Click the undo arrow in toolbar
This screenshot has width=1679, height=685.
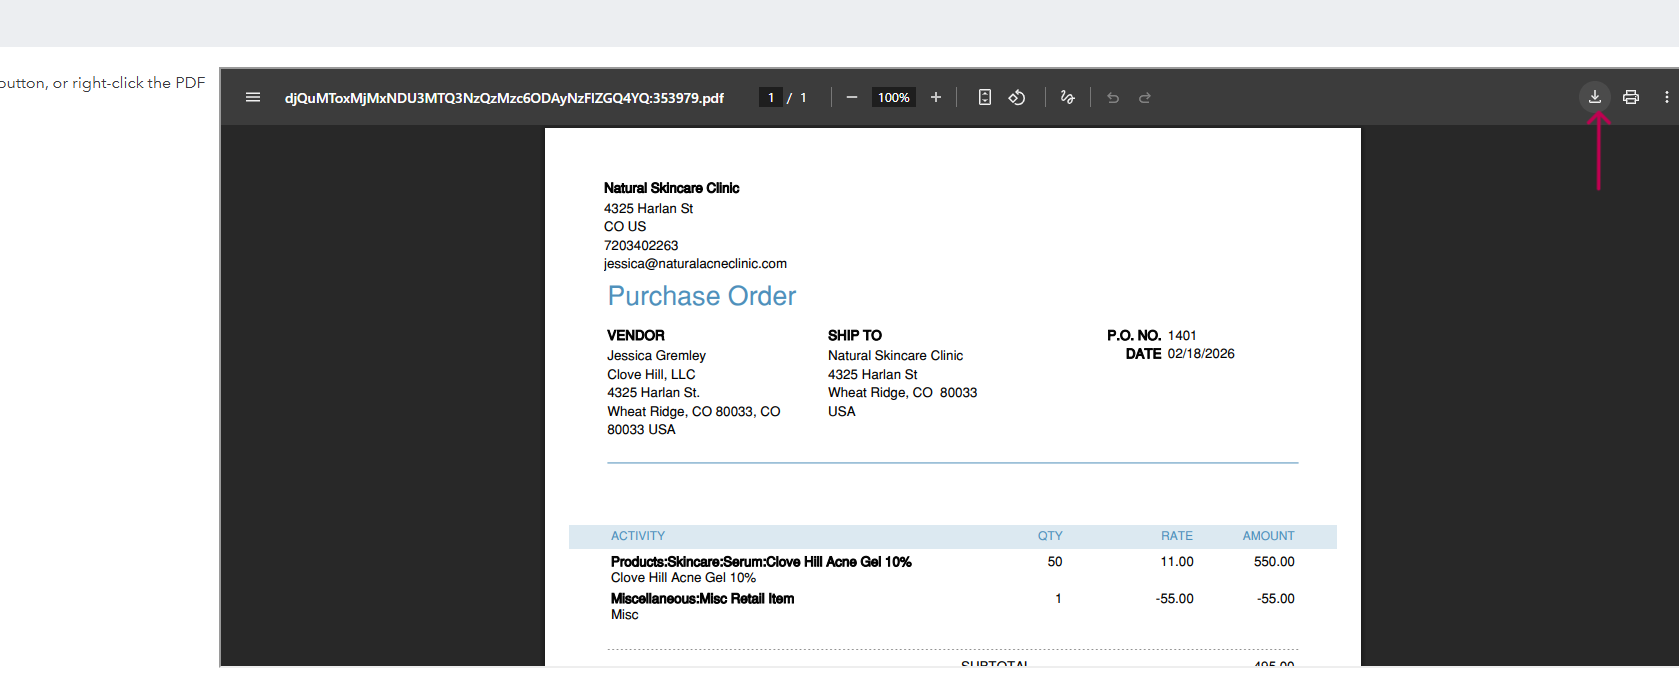[1113, 97]
